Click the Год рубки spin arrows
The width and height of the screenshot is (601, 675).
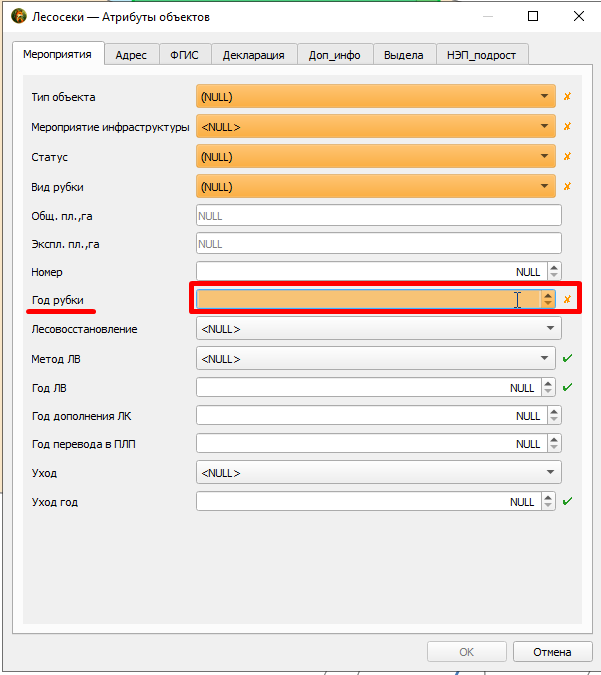click(548, 299)
